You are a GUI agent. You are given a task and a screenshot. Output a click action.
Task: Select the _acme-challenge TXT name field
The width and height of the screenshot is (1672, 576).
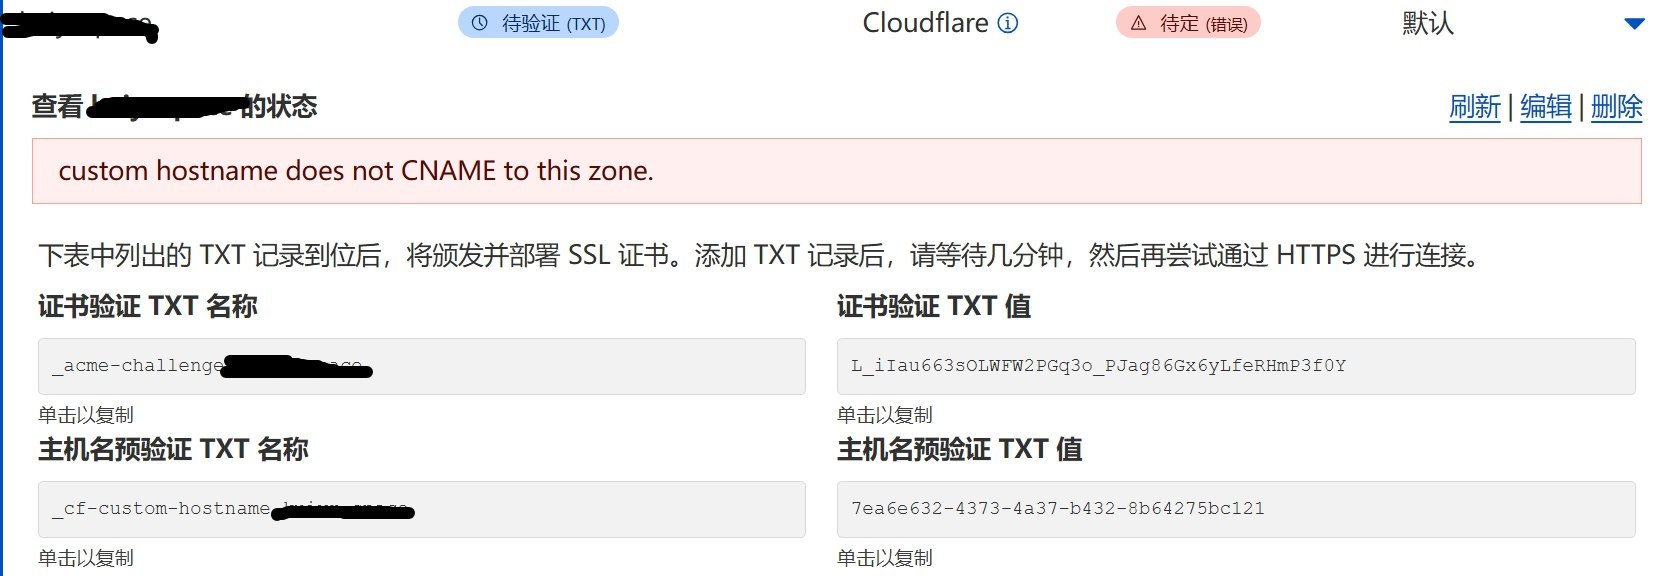tap(421, 366)
